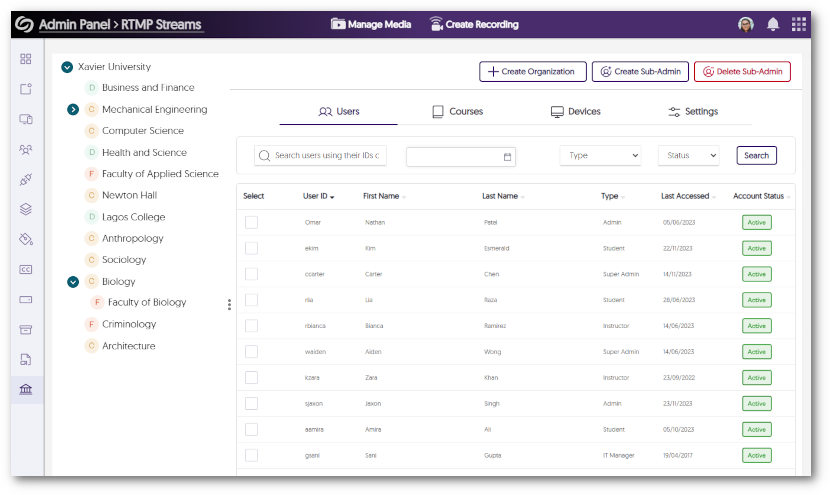
Task: Sort by First Name column
Action: click(x=384, y=196)
